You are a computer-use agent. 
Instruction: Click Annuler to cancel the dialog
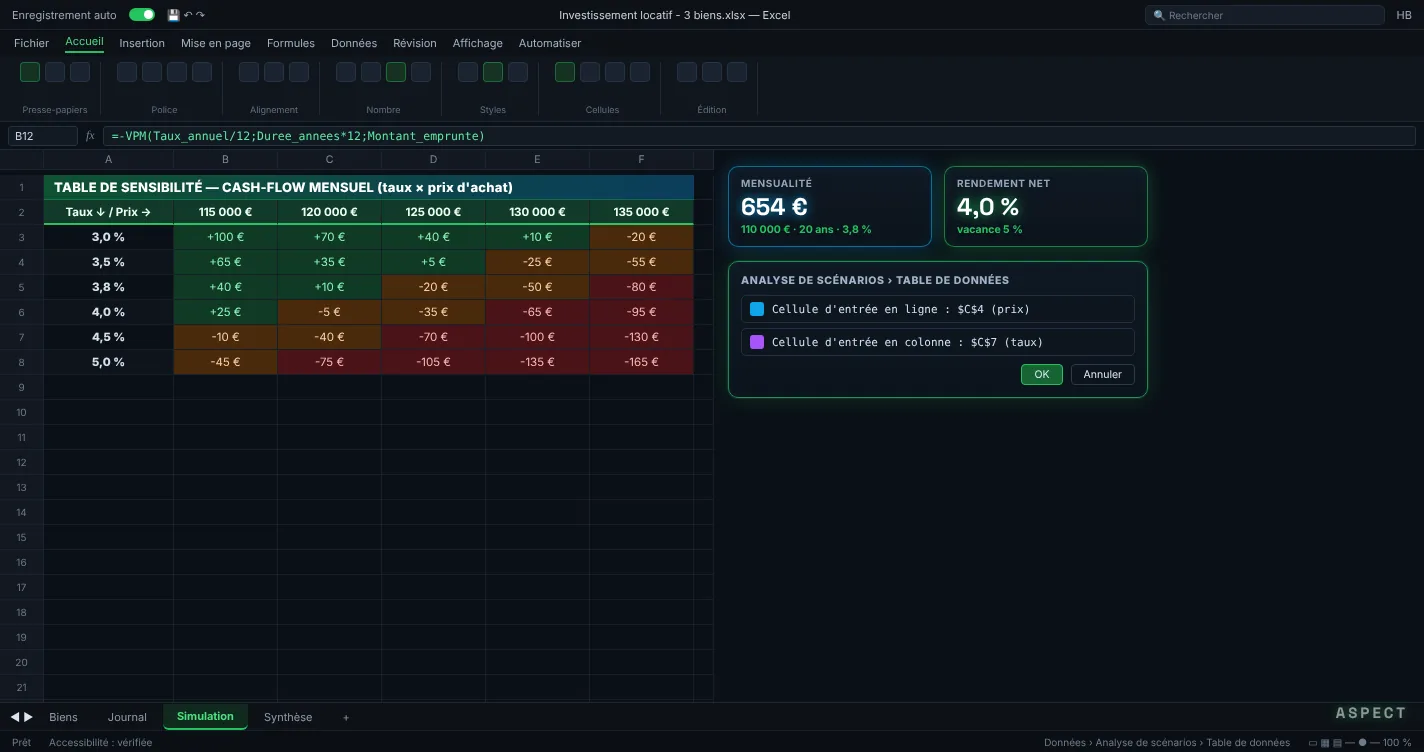1103,374
